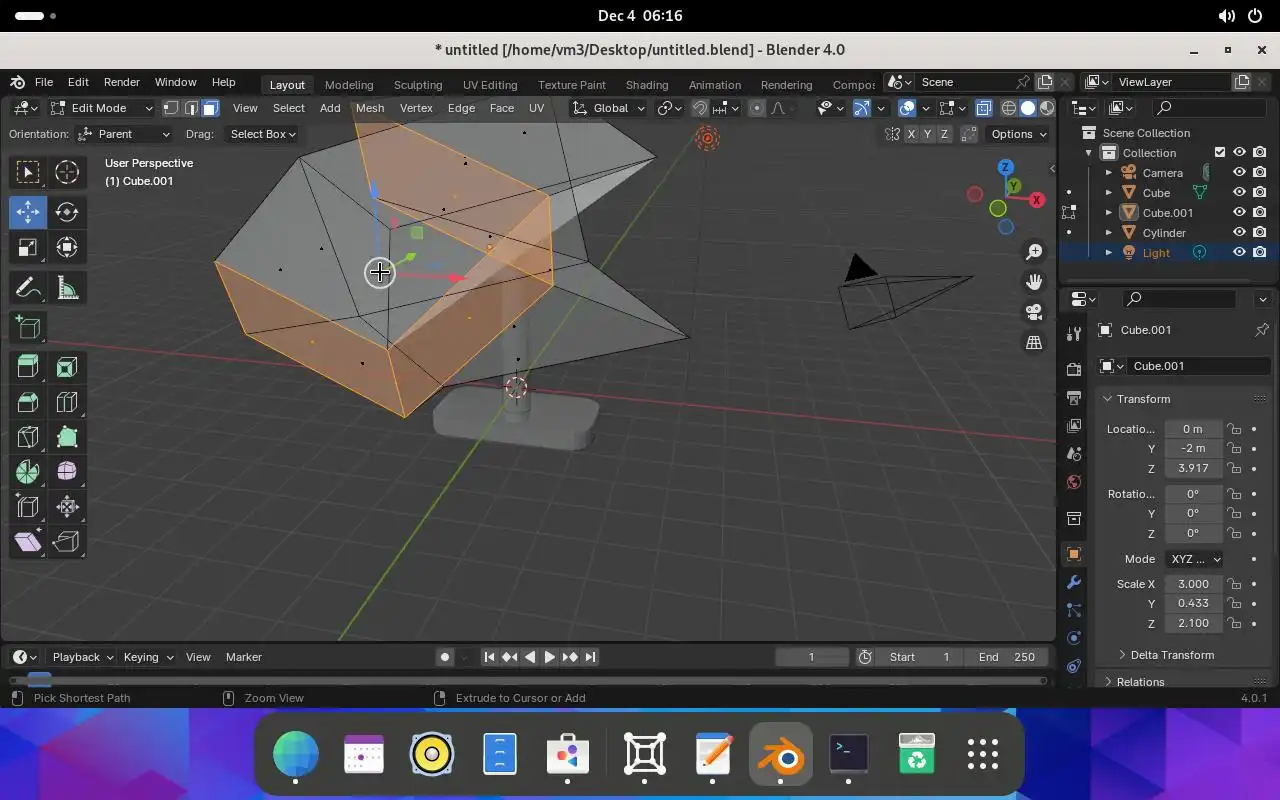Open the dock show-applications grid
1280x800 pixels.
983,754
